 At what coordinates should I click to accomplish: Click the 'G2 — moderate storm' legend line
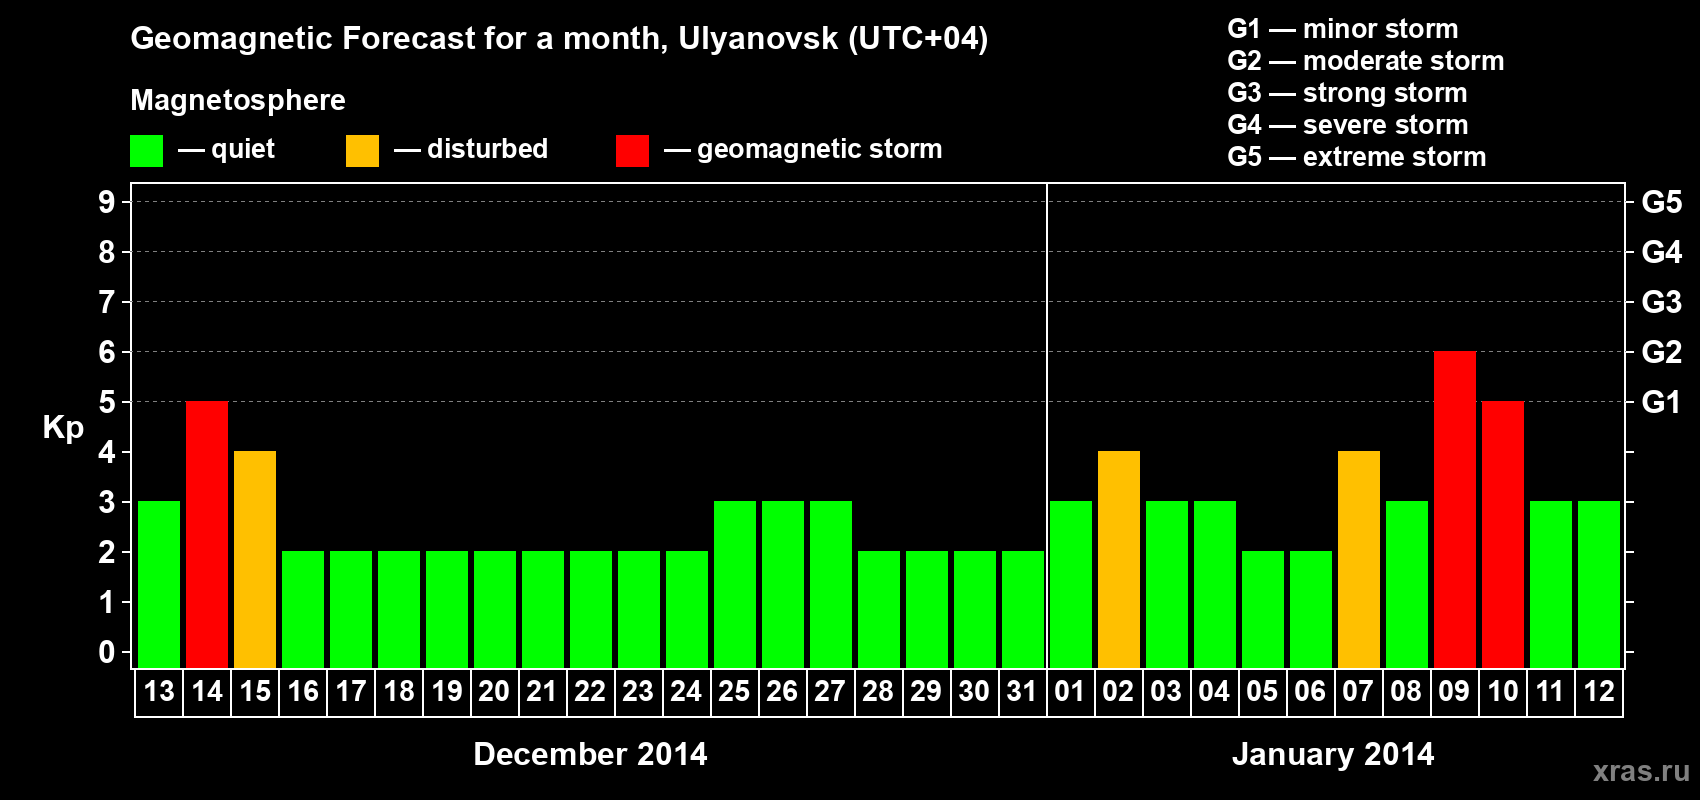tap(1366, 61)
